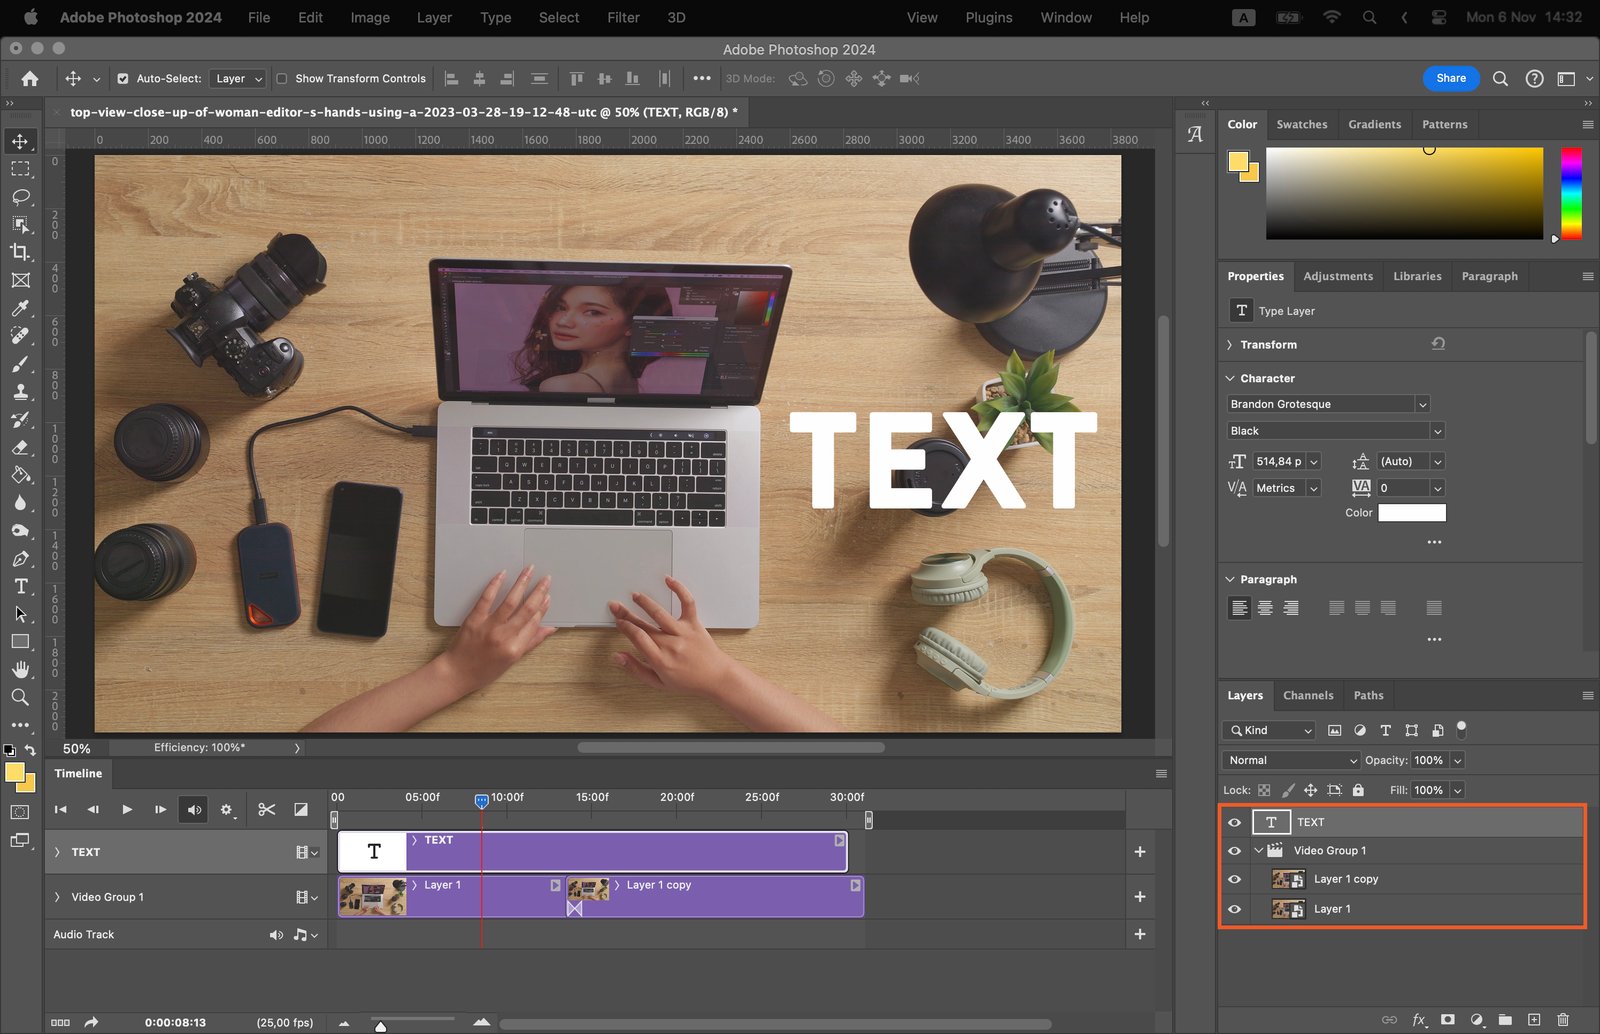Click the delete layer trash icon
Image resolution: width=1600 pixels, height=1034 pixels.
point(1563,1019)
